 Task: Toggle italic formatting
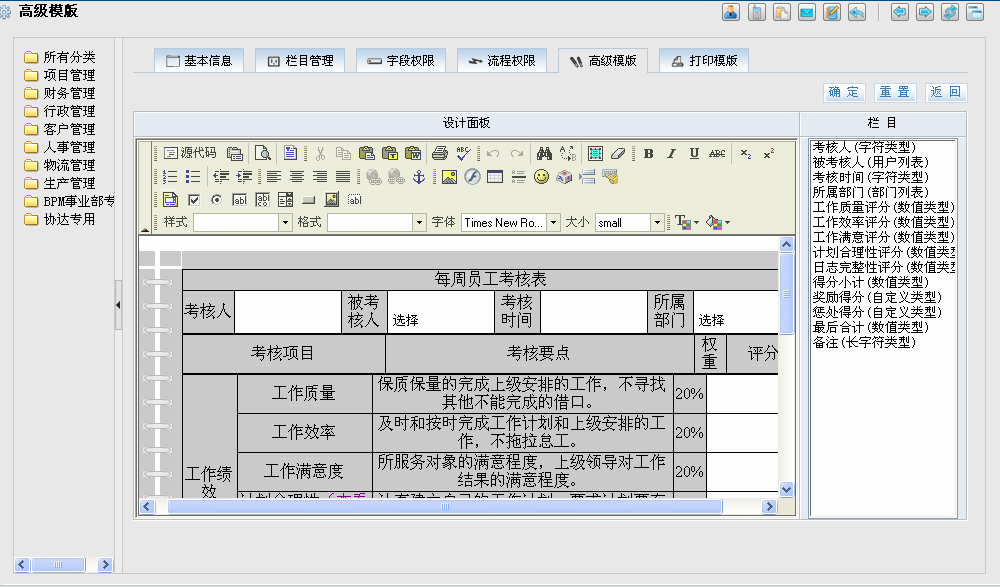tap(671, 153)
